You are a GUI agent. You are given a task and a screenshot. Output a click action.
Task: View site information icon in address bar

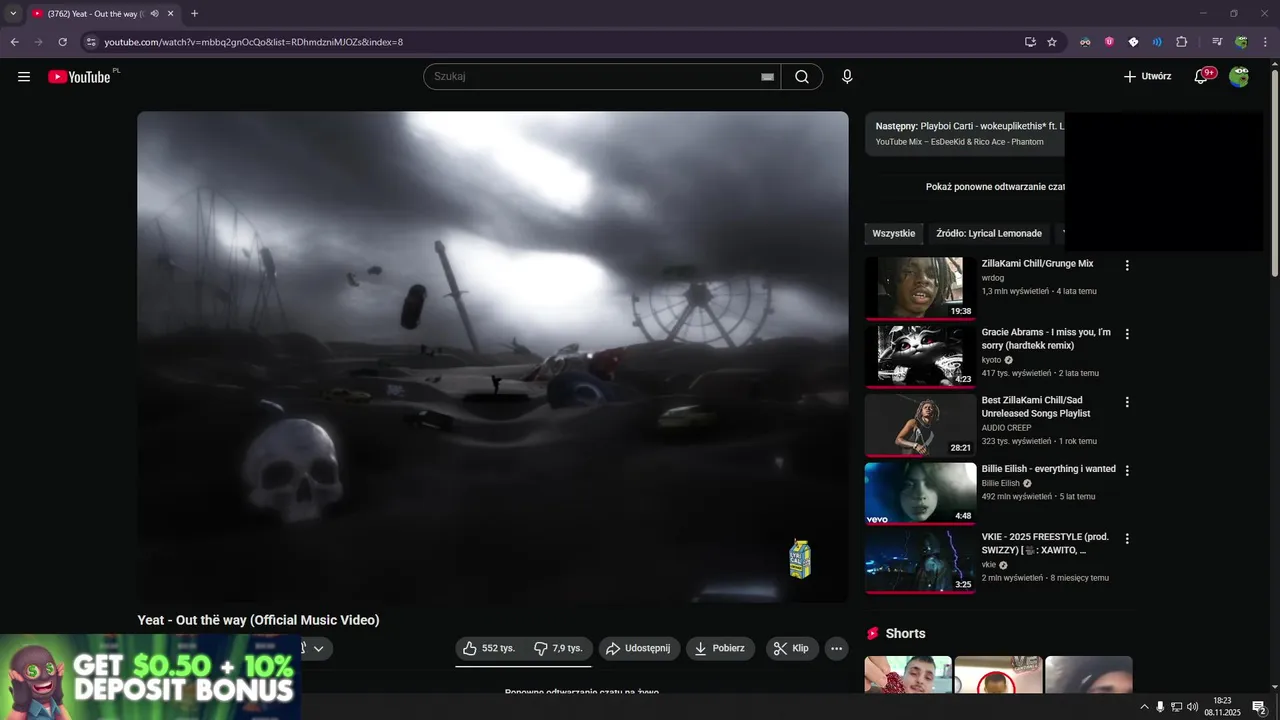point(91,42)
